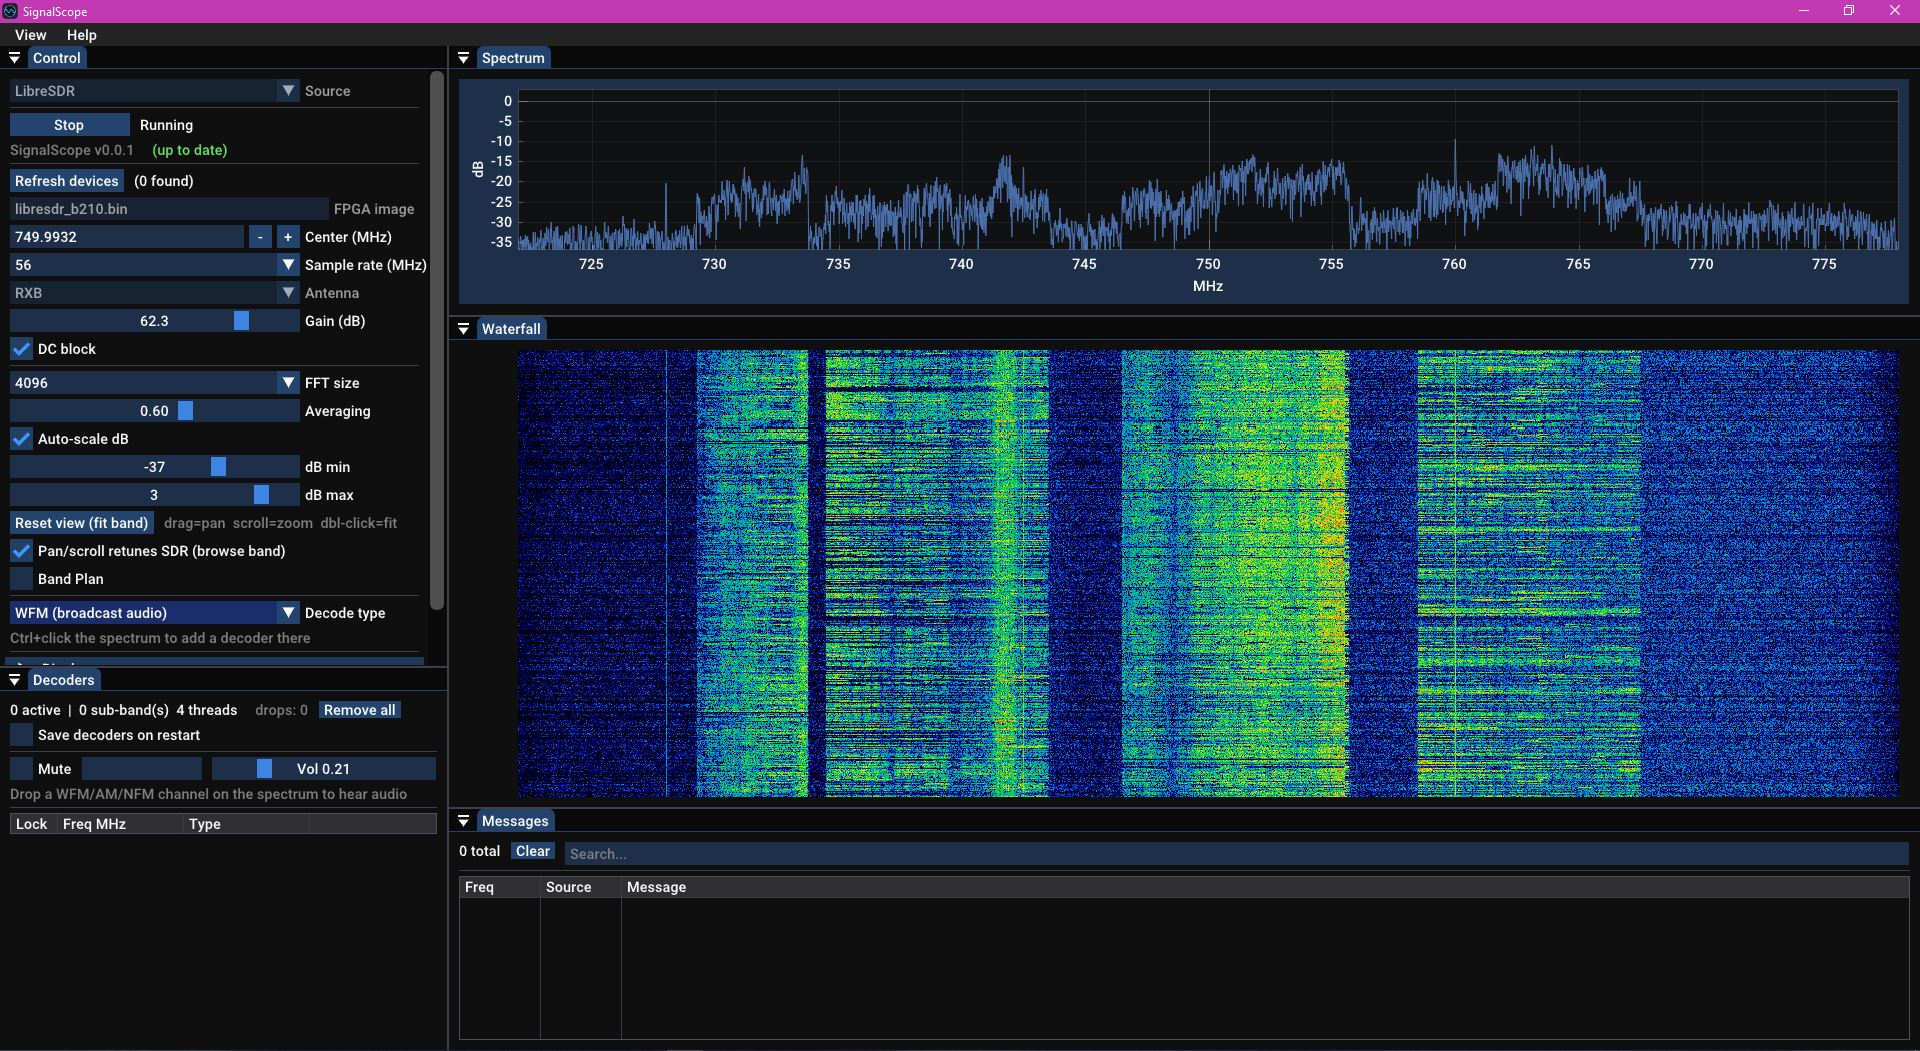
Task: Click the spectrum plot at 750 MHz
Action: 1209,170
